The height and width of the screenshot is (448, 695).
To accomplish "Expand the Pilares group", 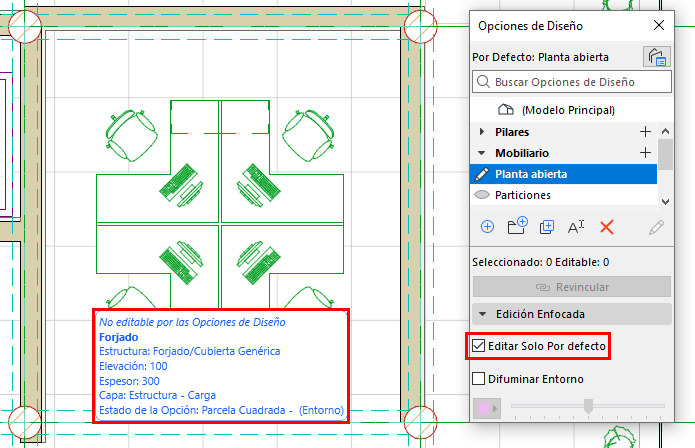I will click(482, 132).
